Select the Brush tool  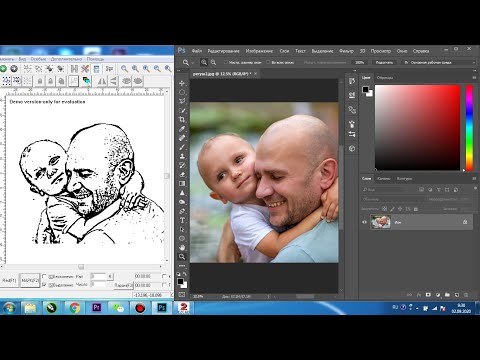pyautogui.click(x=182, y=147)
